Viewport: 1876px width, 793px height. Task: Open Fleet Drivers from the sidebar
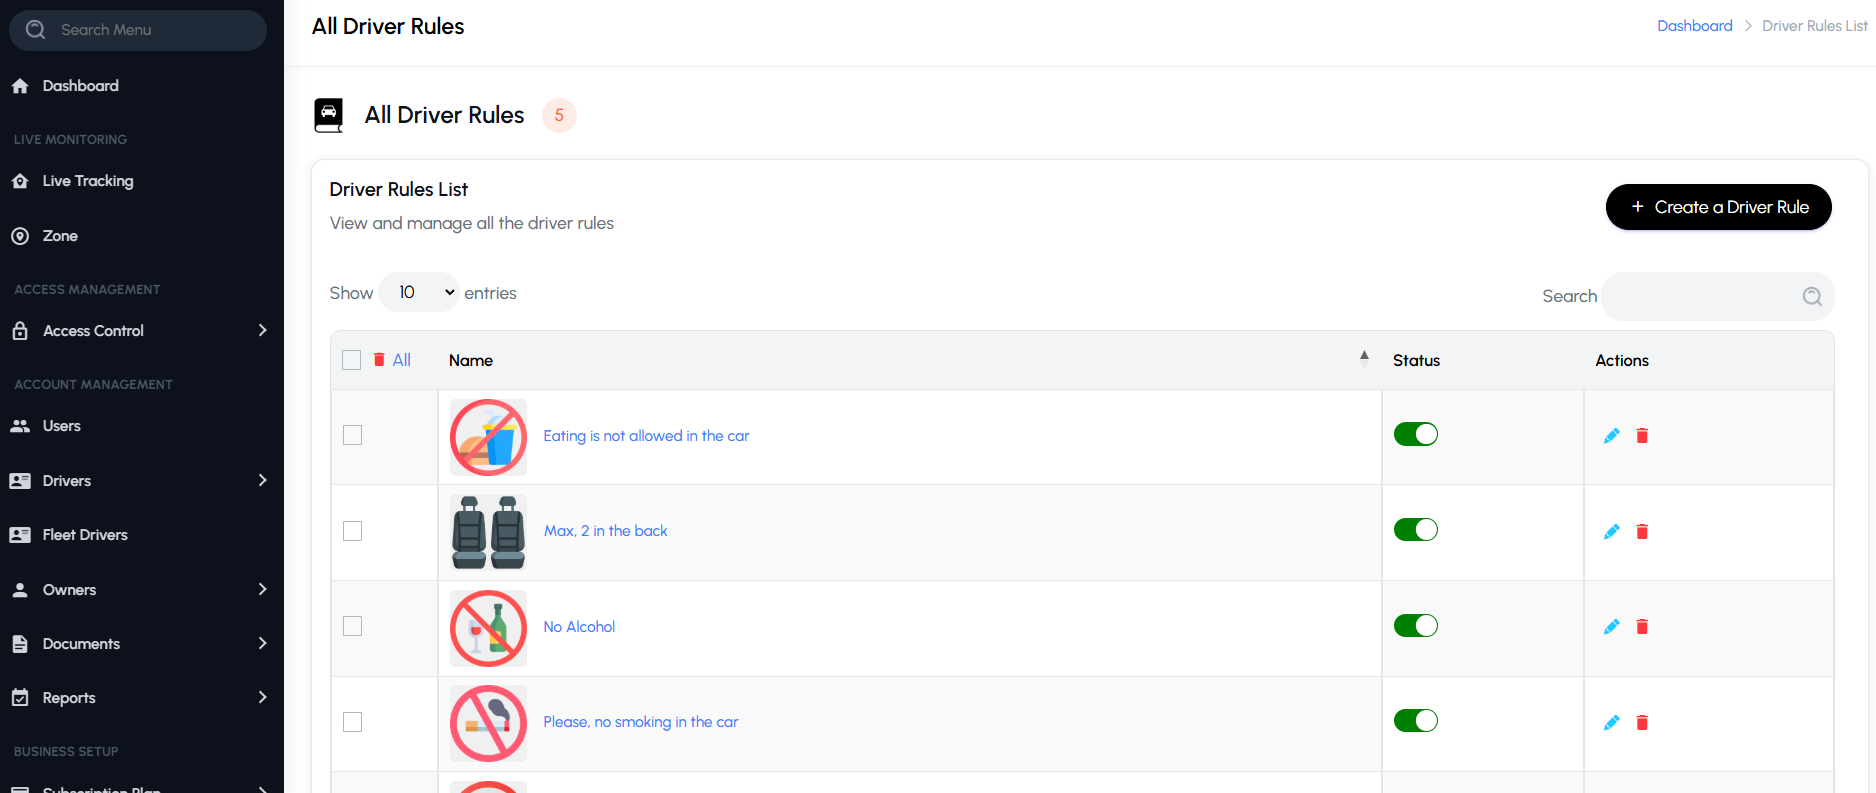point(85,535)
